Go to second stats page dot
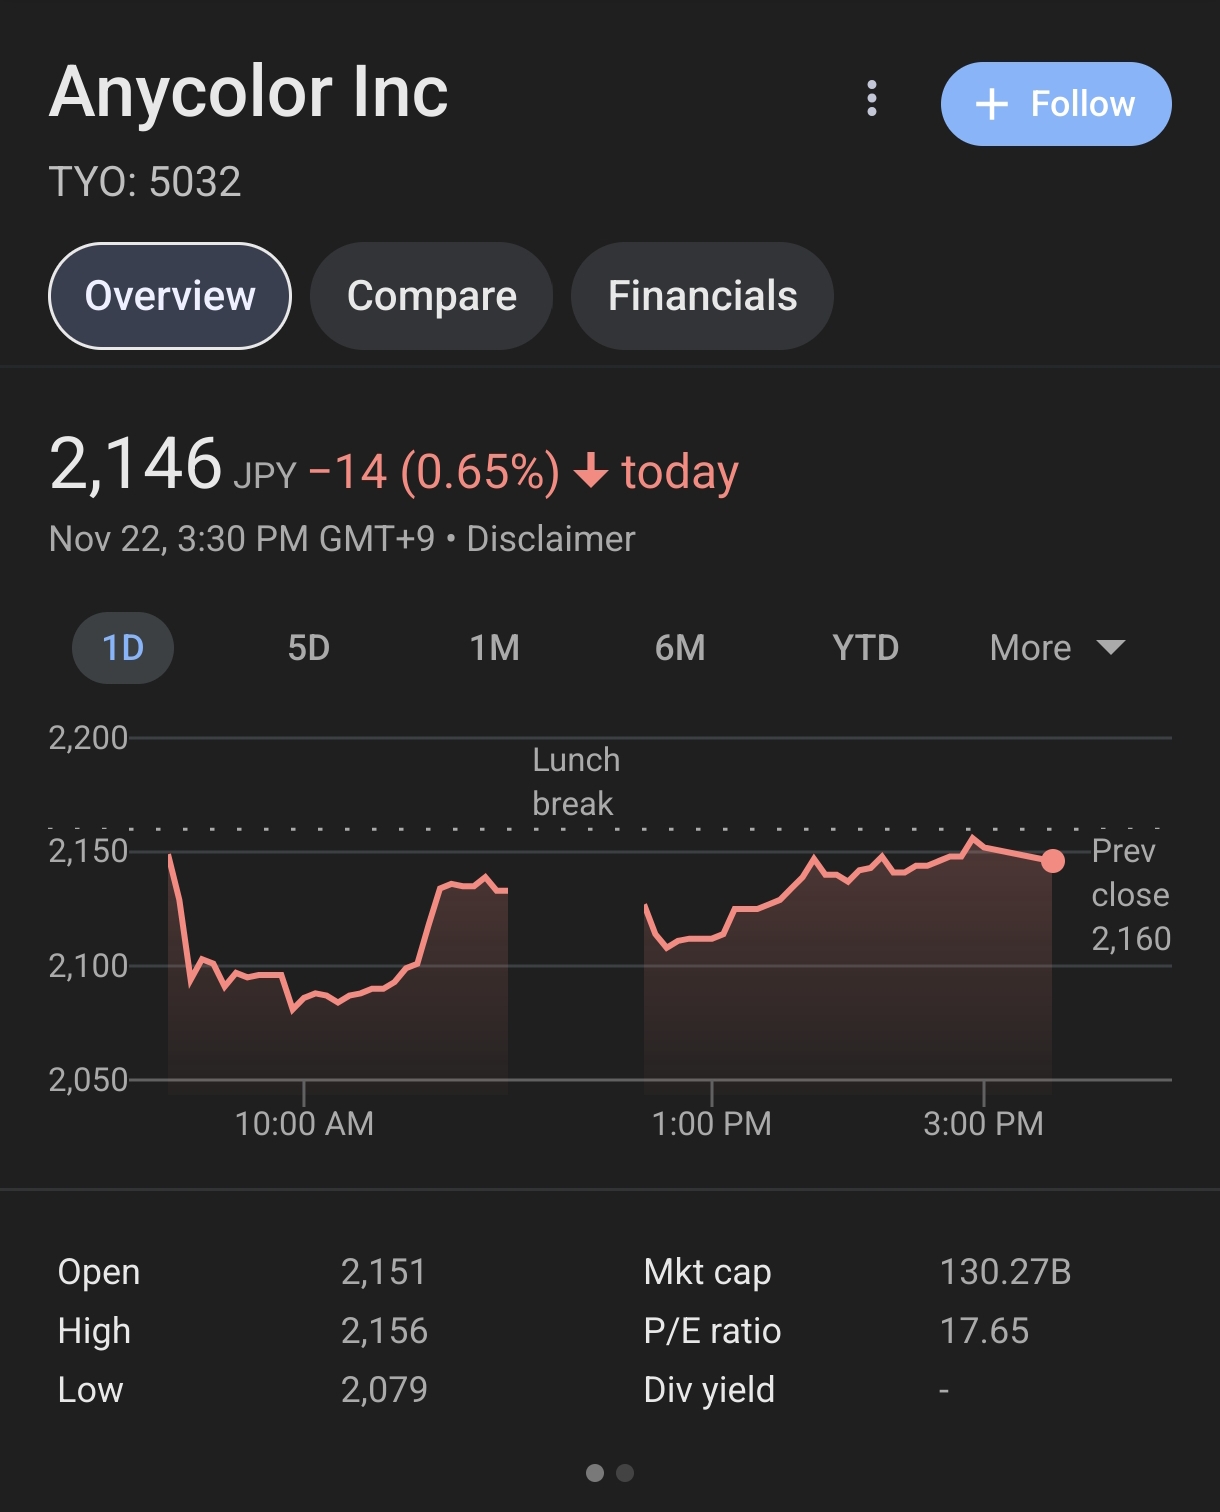 625,1473
